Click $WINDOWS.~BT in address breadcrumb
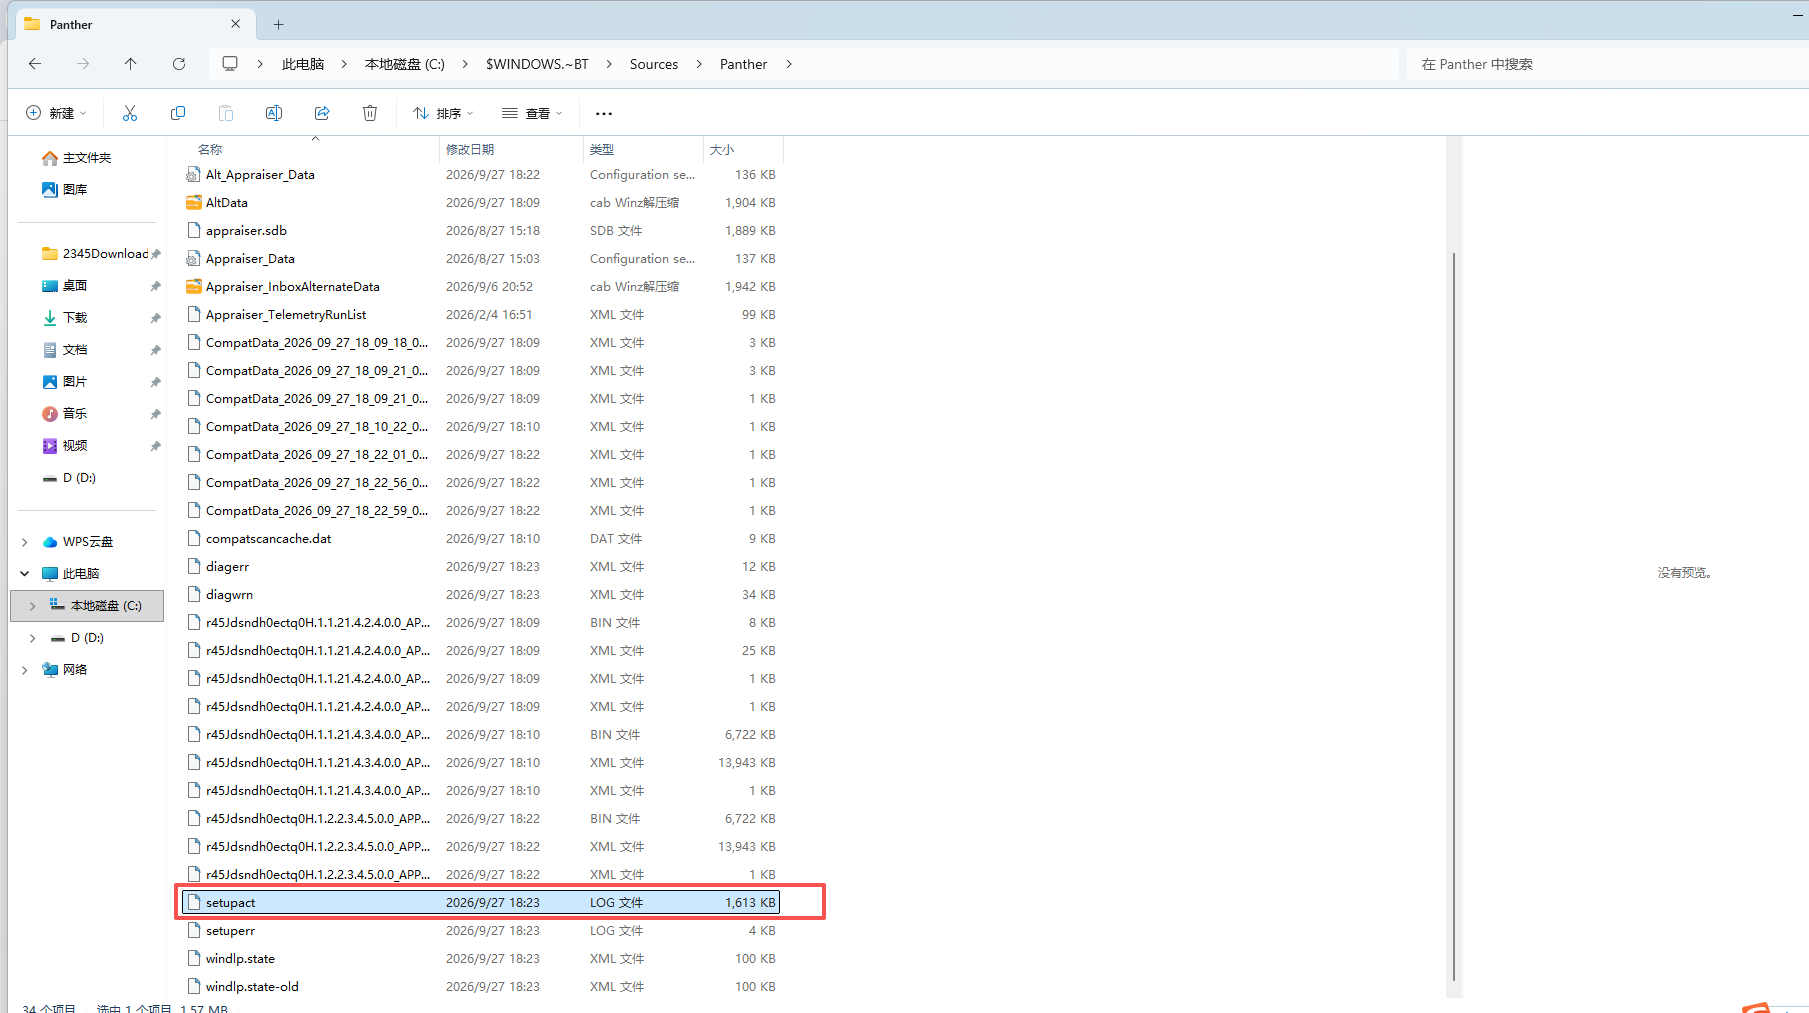 point(537,64)
